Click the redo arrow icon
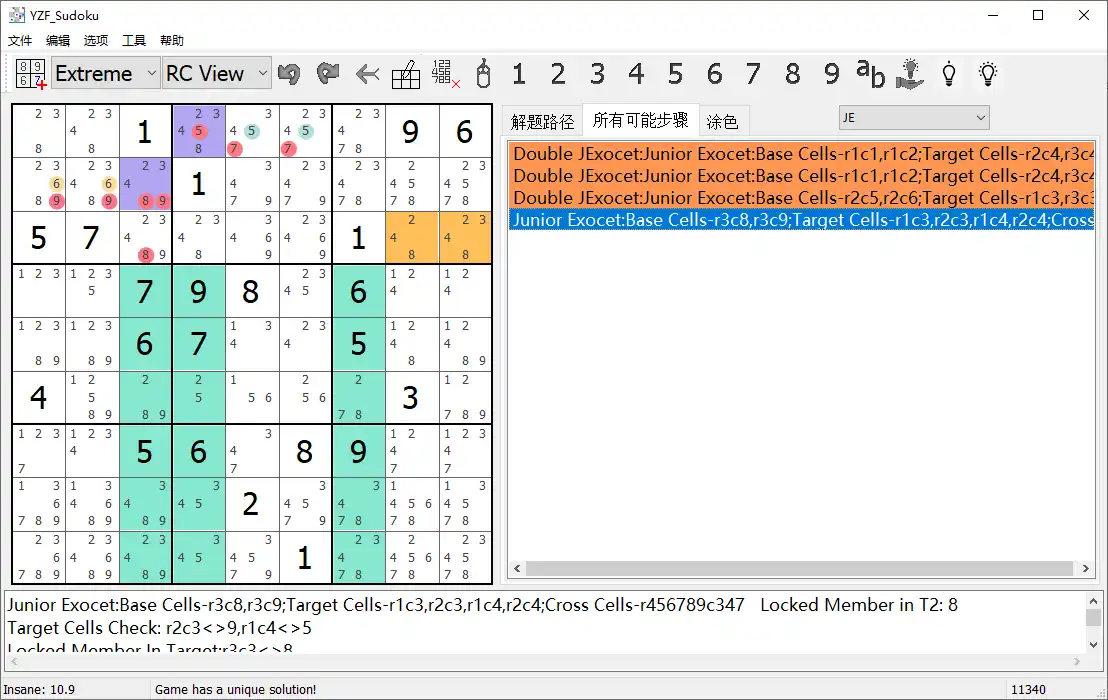The image size is (1108, 700). [x=328, y=74]
